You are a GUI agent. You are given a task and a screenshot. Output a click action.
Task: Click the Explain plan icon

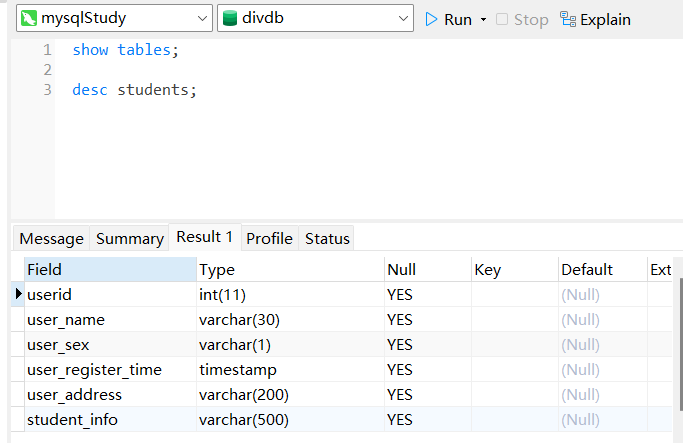pos(568,19)
